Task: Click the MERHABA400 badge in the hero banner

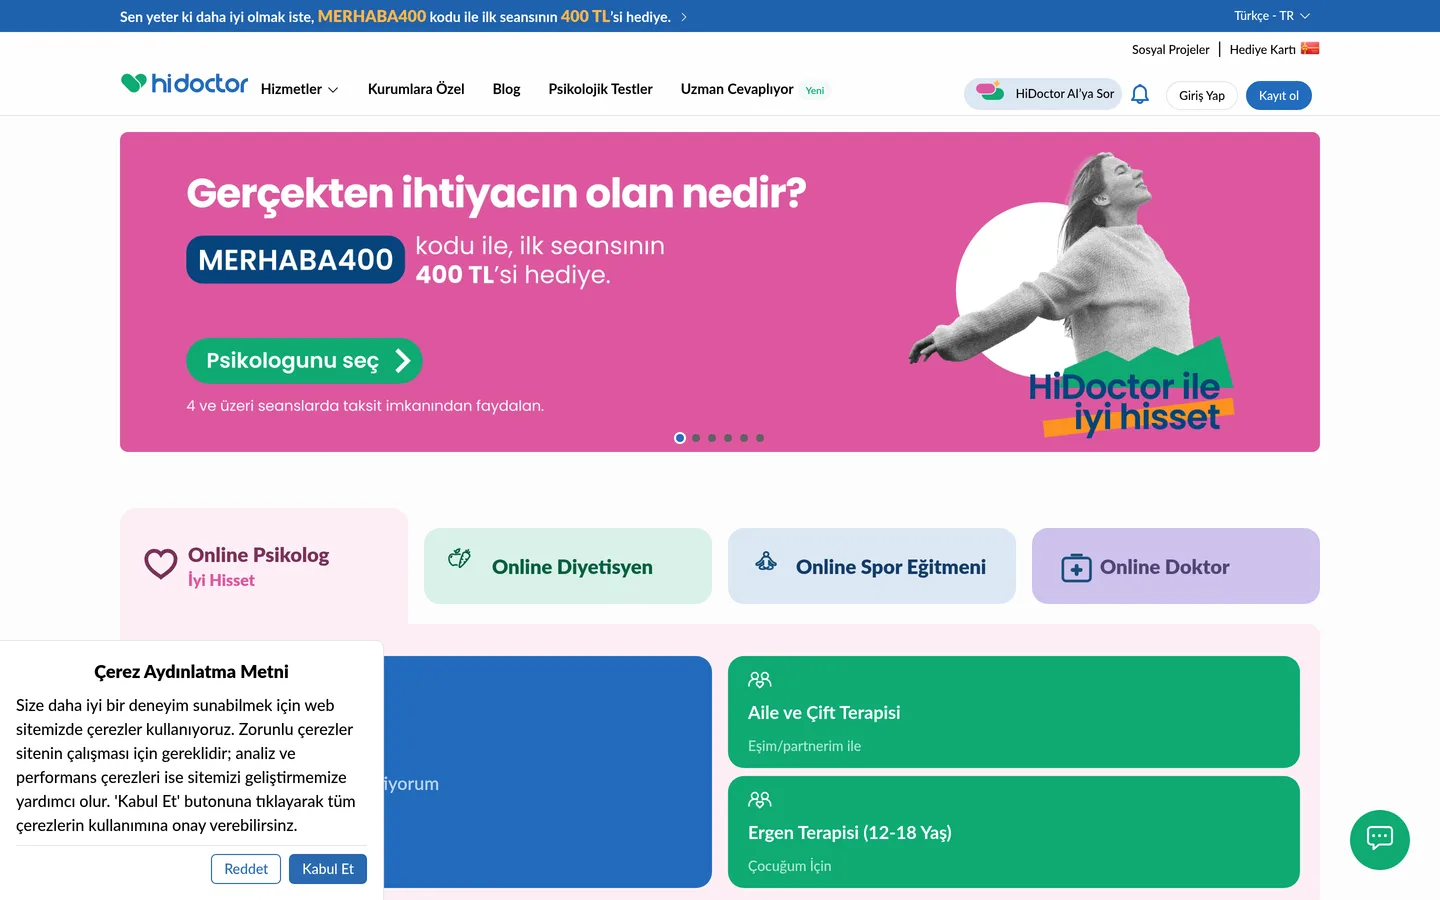Action: (296, 260)
